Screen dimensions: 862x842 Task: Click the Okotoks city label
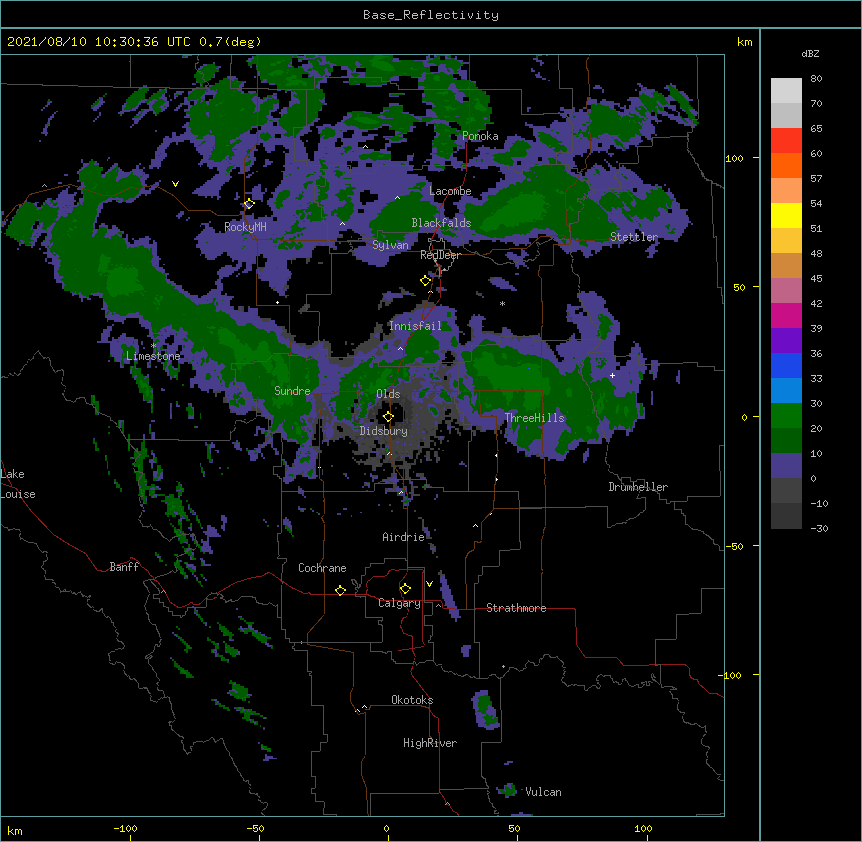(412, 700)
